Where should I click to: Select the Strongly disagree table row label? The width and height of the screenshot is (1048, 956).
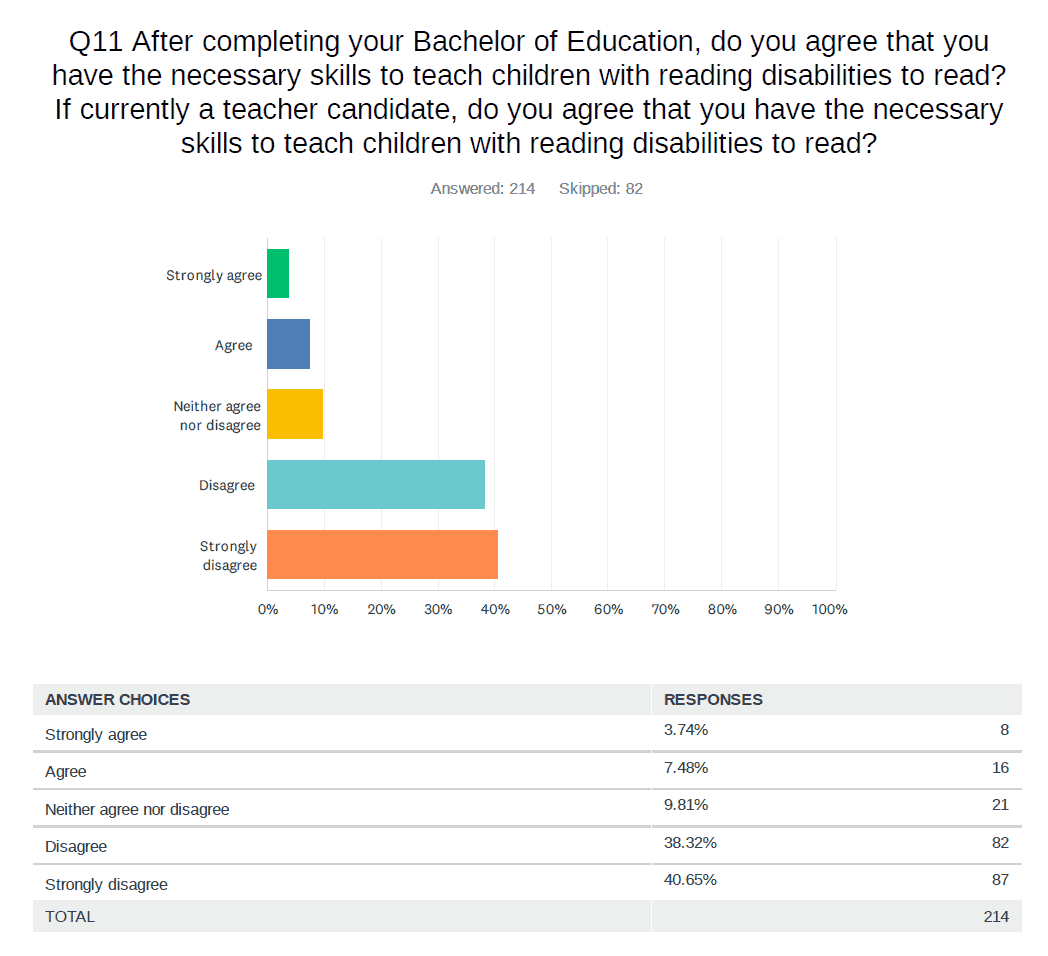point(106,884)
